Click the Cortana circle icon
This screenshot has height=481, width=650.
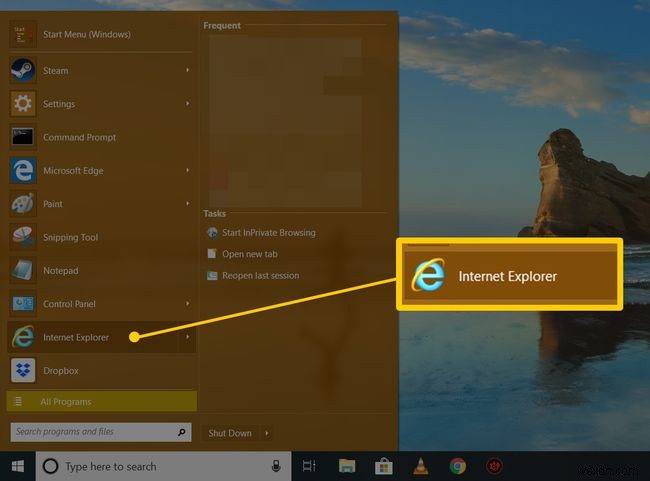[50, 466]
